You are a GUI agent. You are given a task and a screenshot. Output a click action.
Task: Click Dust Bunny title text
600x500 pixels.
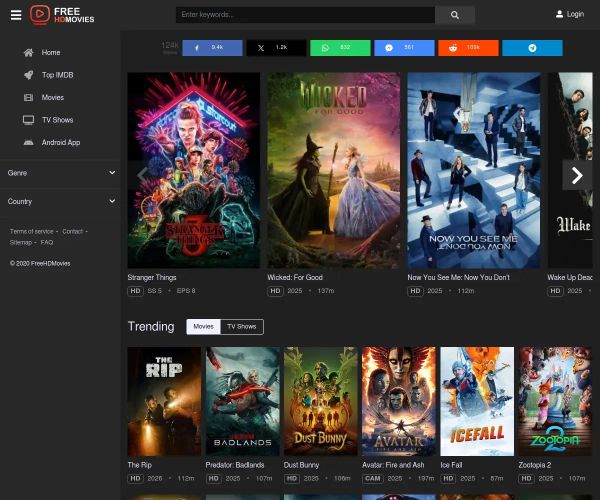pyautogui.click(x=302, y=465)
